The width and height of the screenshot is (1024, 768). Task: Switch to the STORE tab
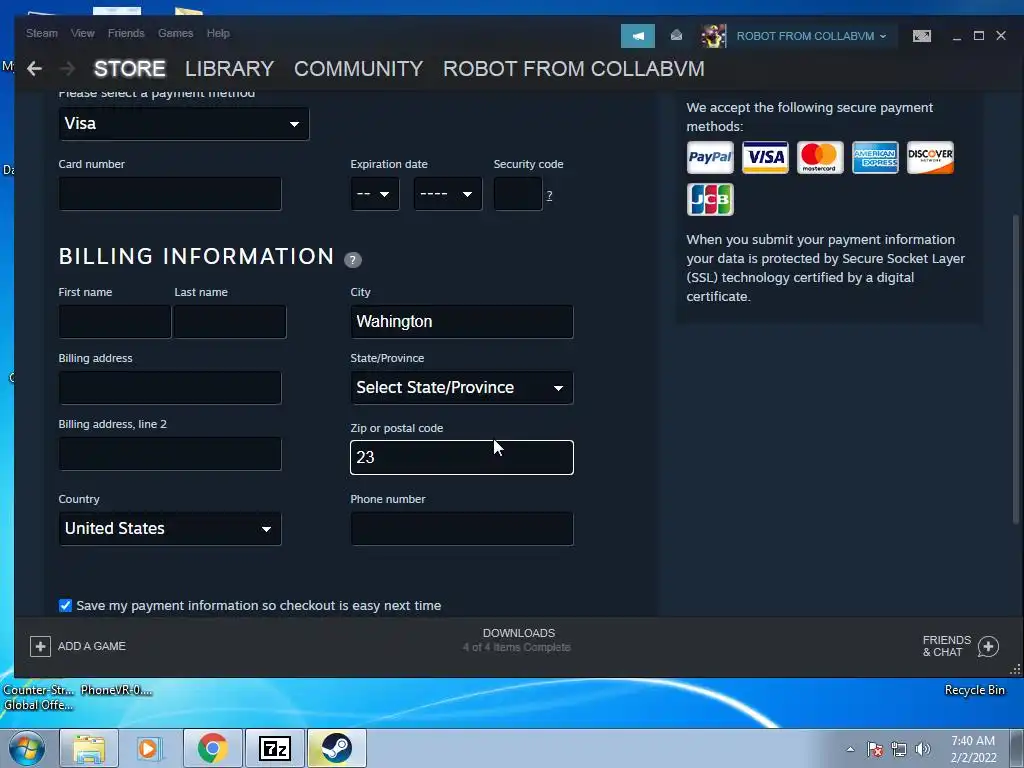[x=129, y=69]
